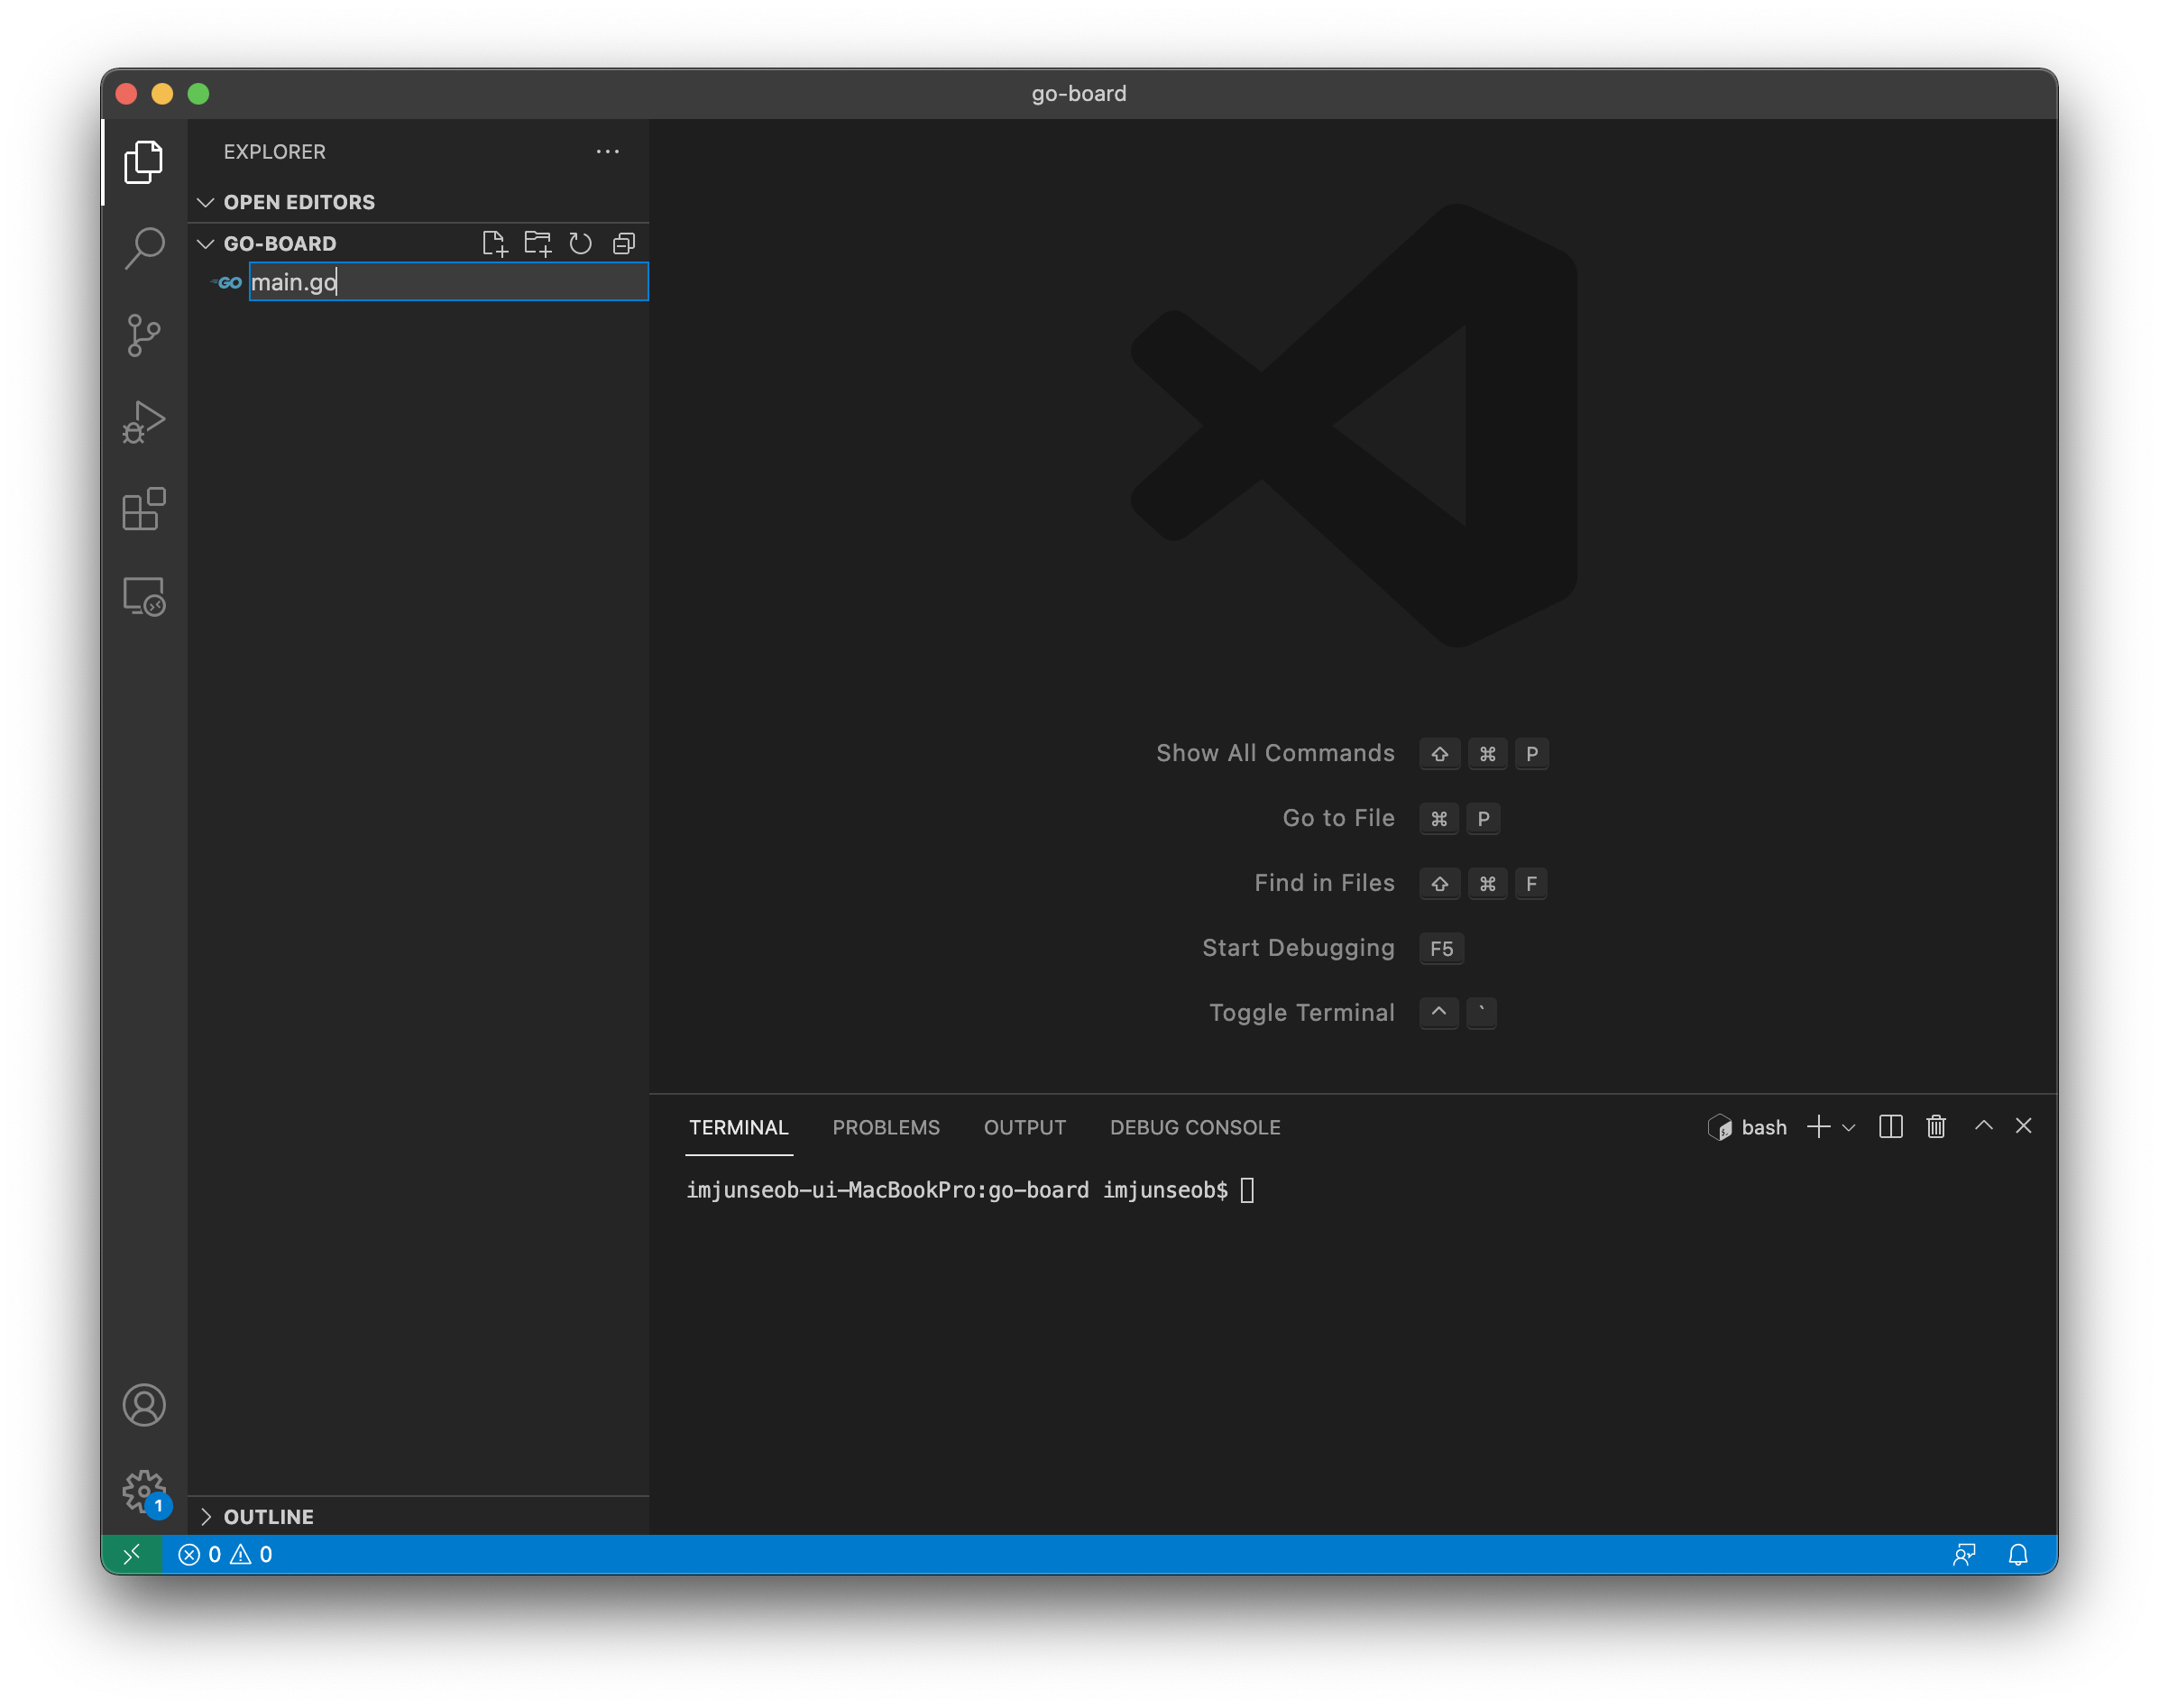
Task: Maximize the panel size with caret
Action: click(x=1984, y=1126)
